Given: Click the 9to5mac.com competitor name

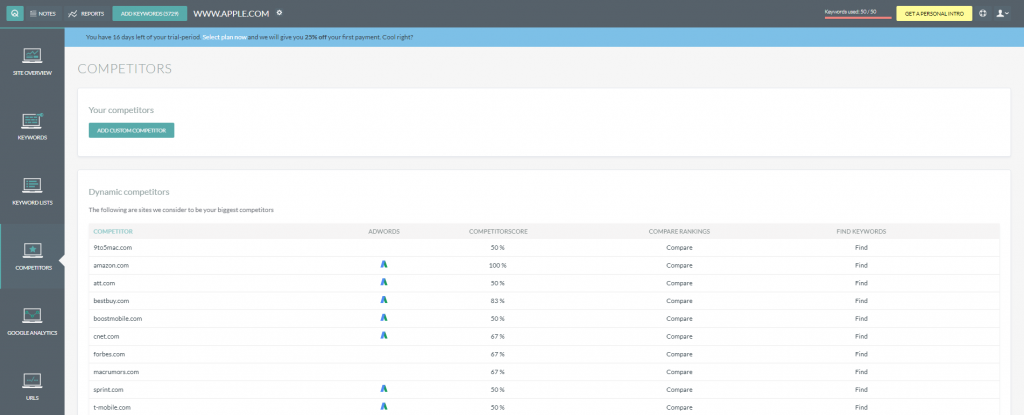Looking at the screenshot, I should (113, 248).
